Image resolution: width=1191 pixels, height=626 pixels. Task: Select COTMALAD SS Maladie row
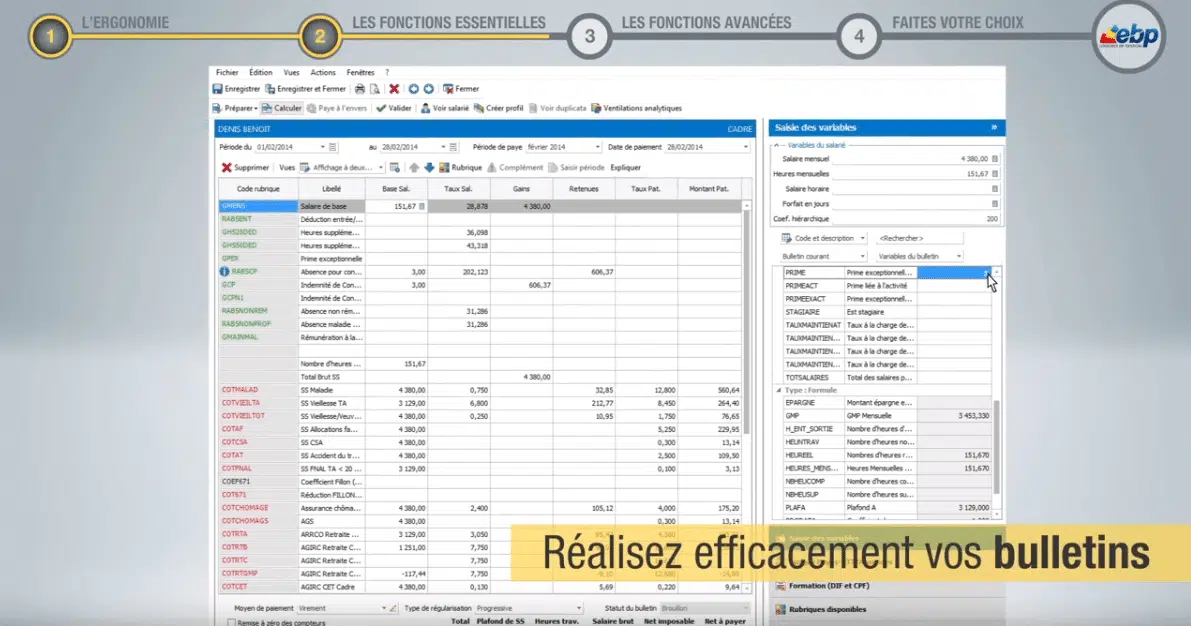479,390
